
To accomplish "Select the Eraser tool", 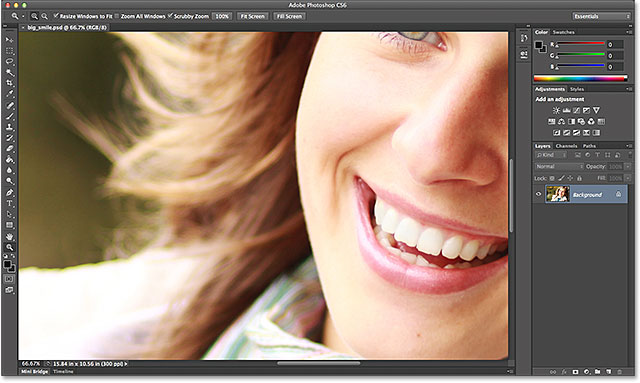I will (9, 149).
